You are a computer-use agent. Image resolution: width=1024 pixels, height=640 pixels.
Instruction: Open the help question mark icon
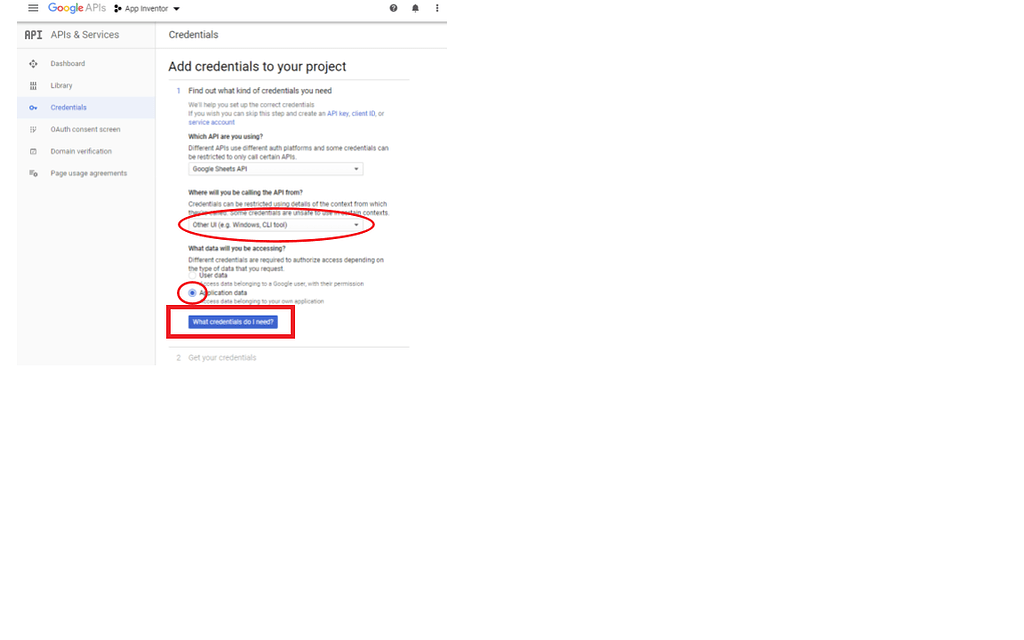pyautogui.click(x=393, y=8)
